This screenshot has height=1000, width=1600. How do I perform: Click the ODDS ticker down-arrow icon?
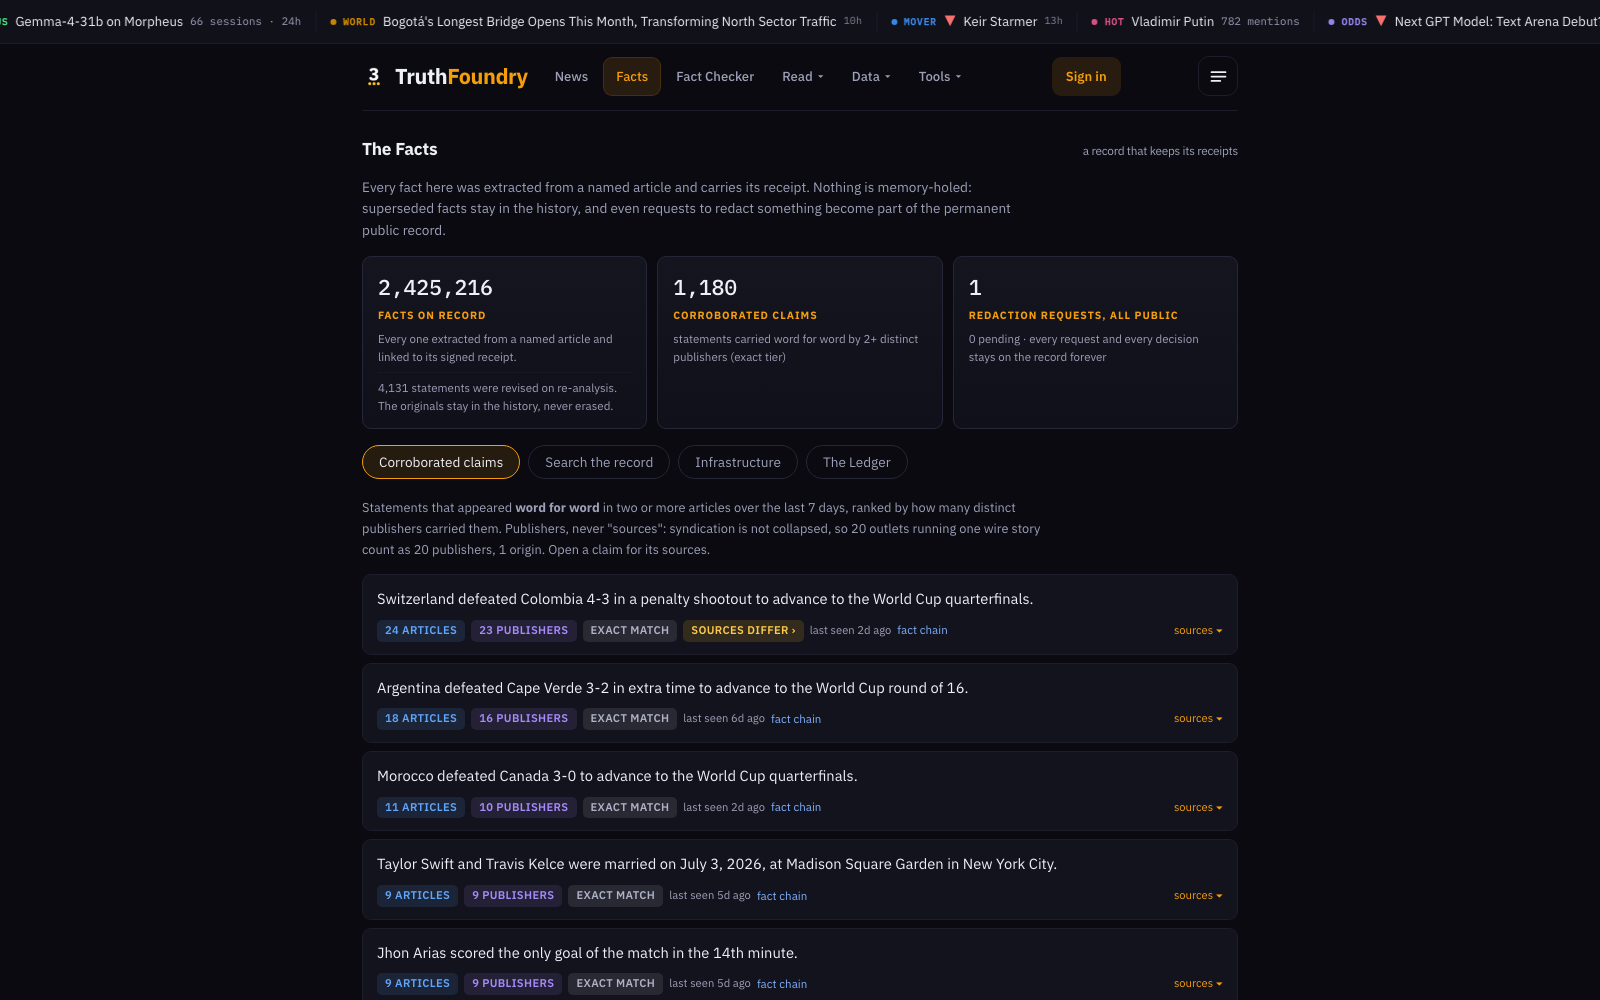[x=1381, y=21]
